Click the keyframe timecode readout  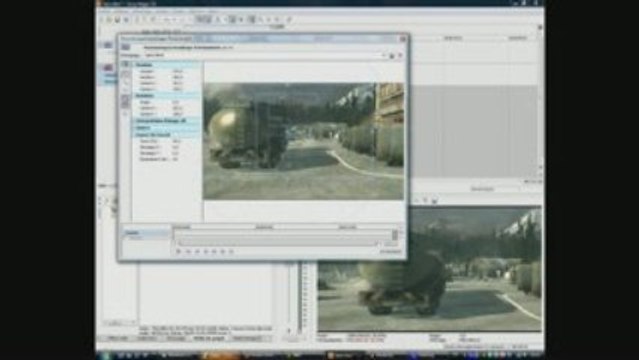(x=390, y=252)
